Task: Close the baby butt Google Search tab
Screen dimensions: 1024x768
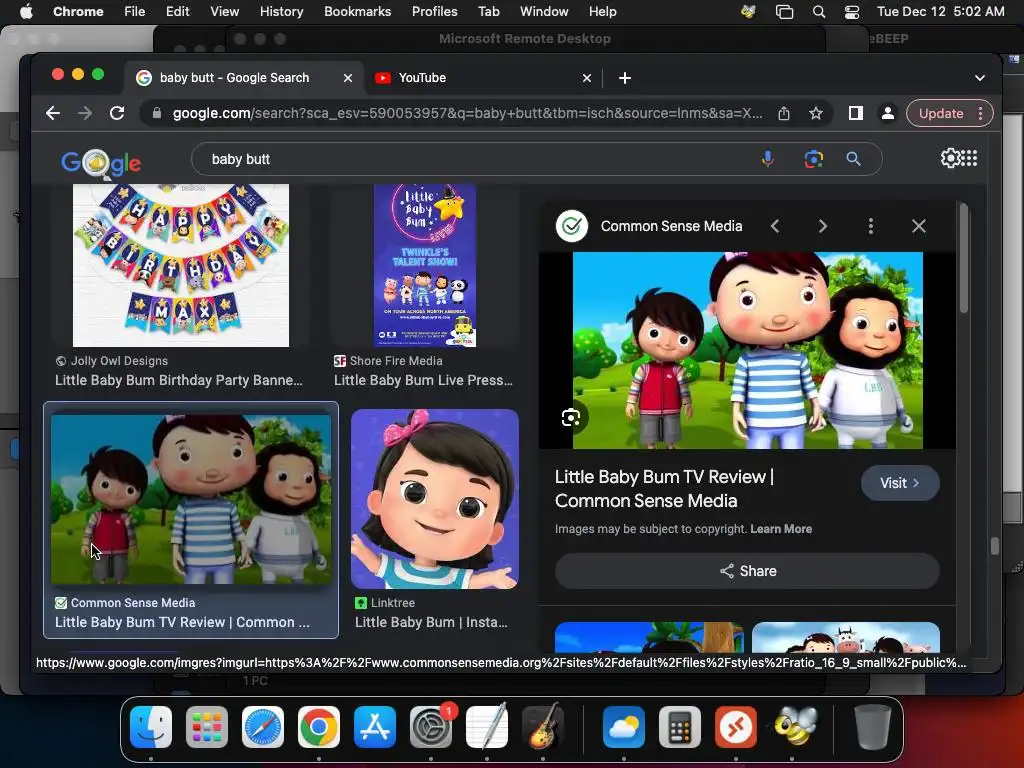Action: click(348, 78)
